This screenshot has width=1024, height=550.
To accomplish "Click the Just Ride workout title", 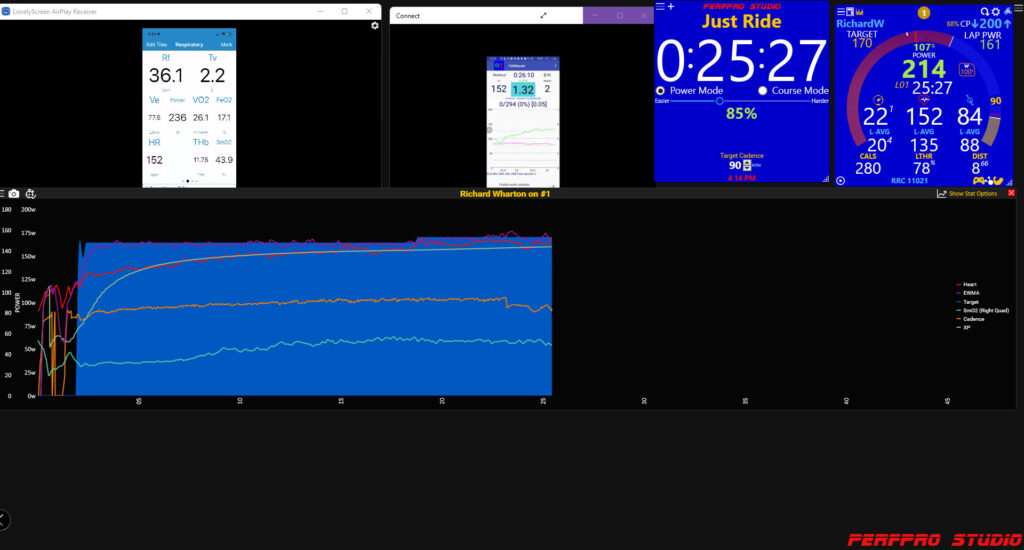I will (741, 22).
